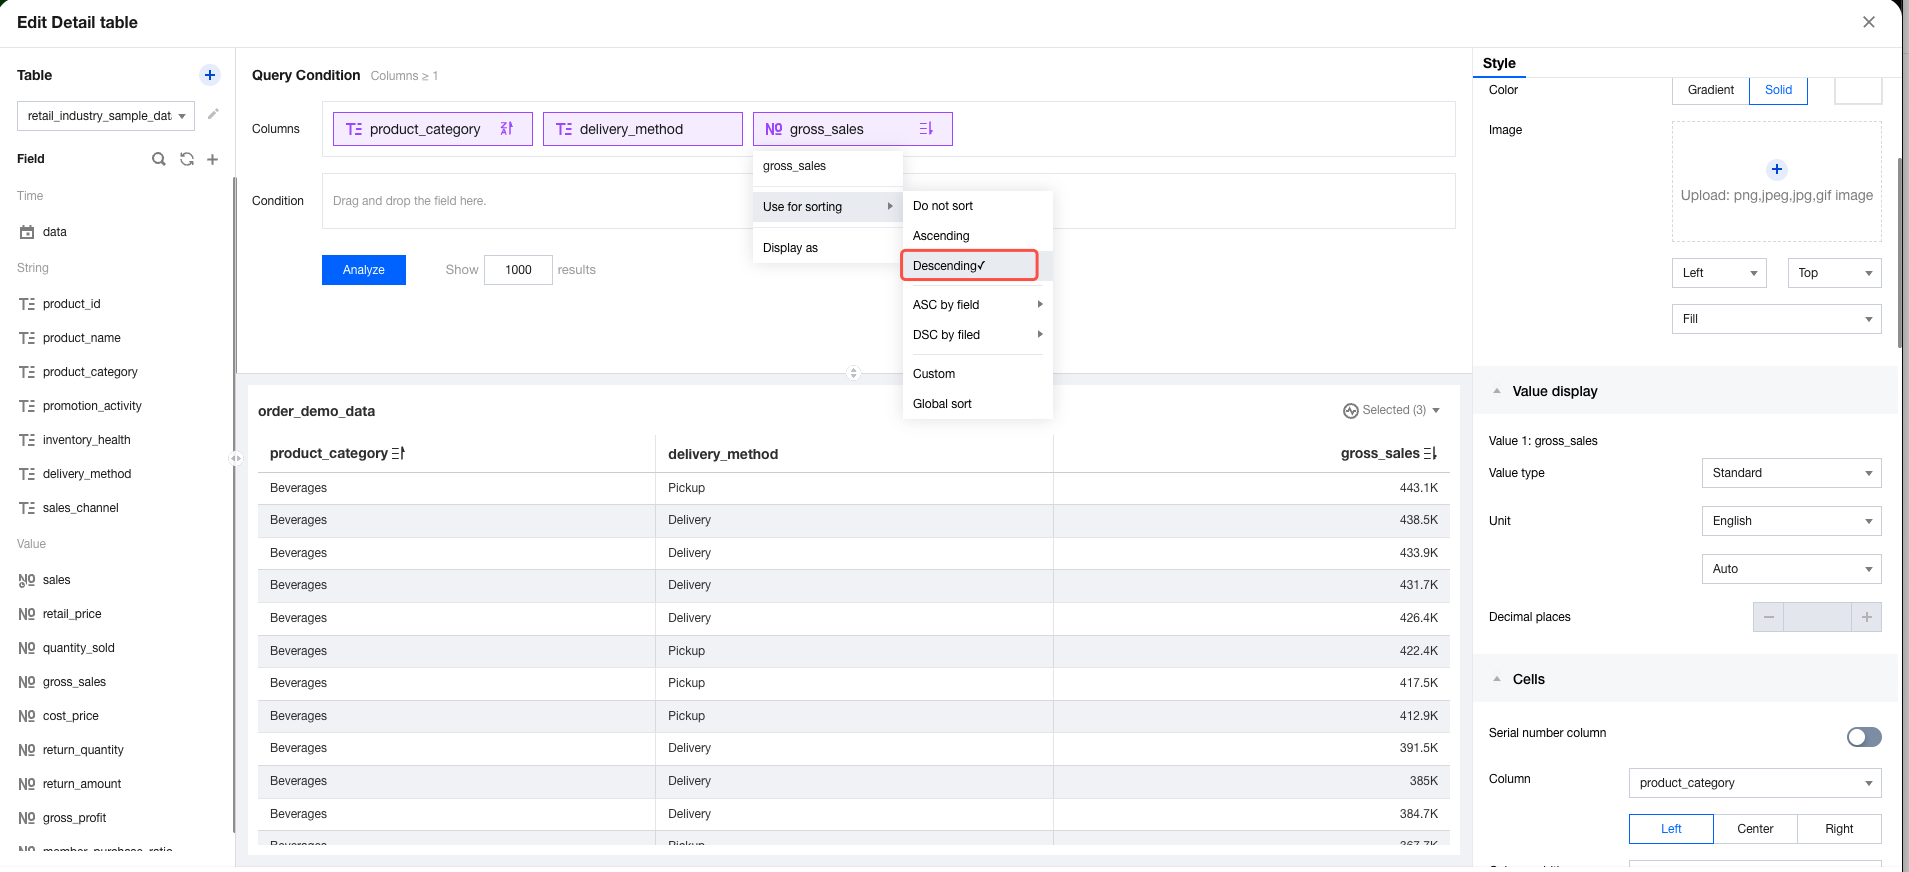Click sort icon in gross_sales table header
The height and width of the screenshot is (872, 1909).
click(x=1430, y=454)
